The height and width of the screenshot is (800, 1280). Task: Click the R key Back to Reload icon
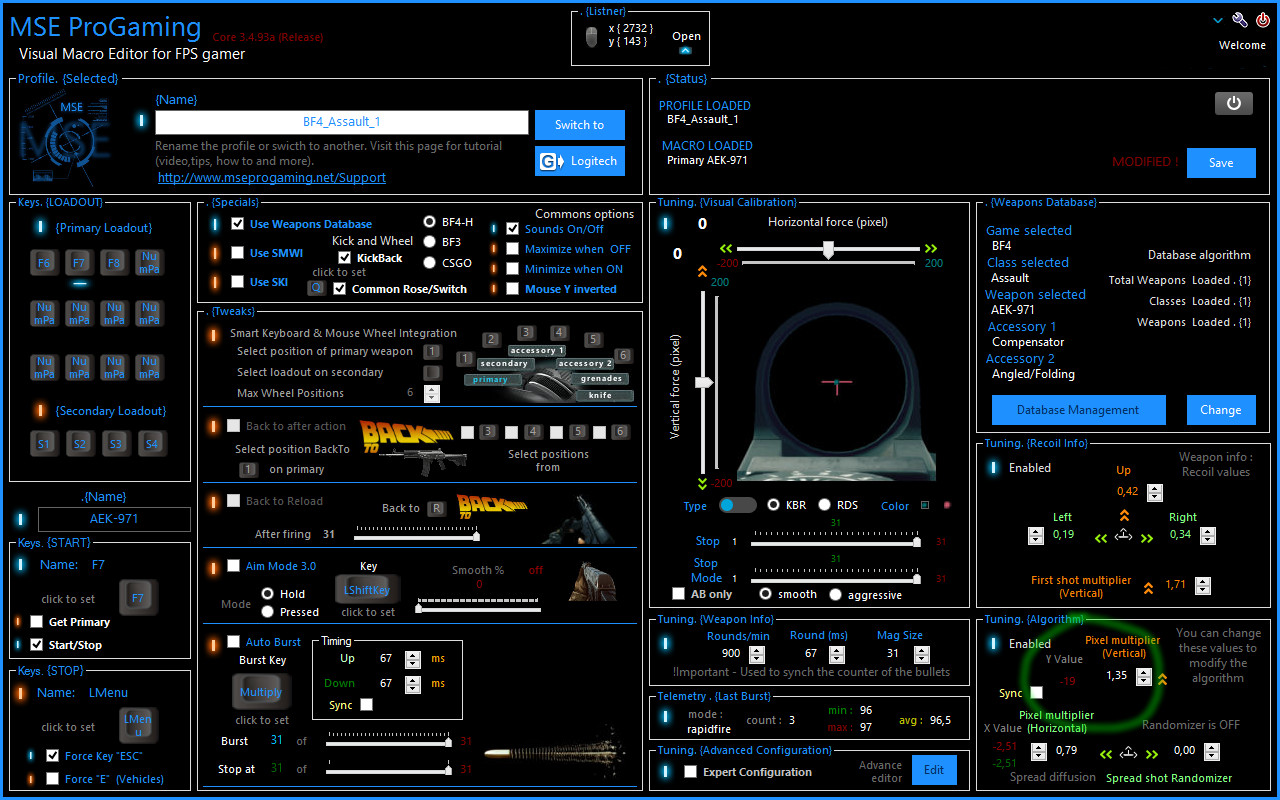[x=436, y=508]
